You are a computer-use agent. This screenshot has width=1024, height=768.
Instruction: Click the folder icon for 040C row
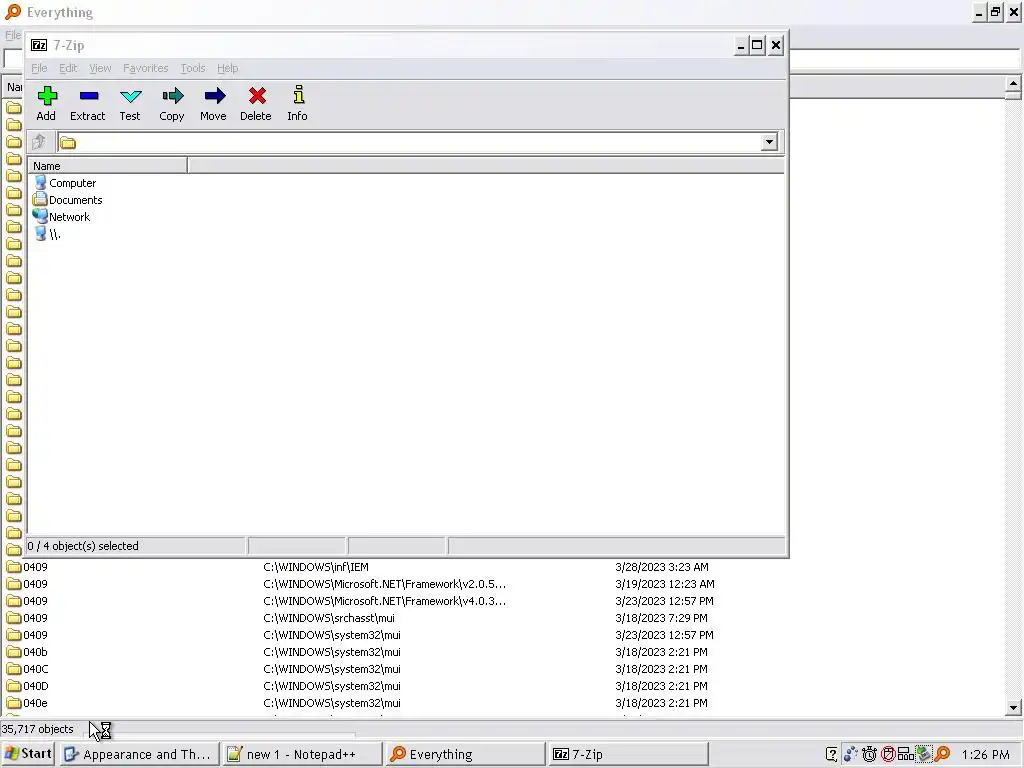14,669
